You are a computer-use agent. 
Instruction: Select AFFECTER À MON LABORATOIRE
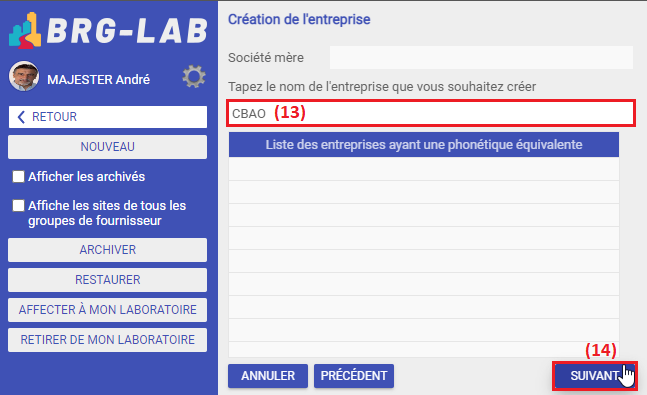click(x=108, y=310)
